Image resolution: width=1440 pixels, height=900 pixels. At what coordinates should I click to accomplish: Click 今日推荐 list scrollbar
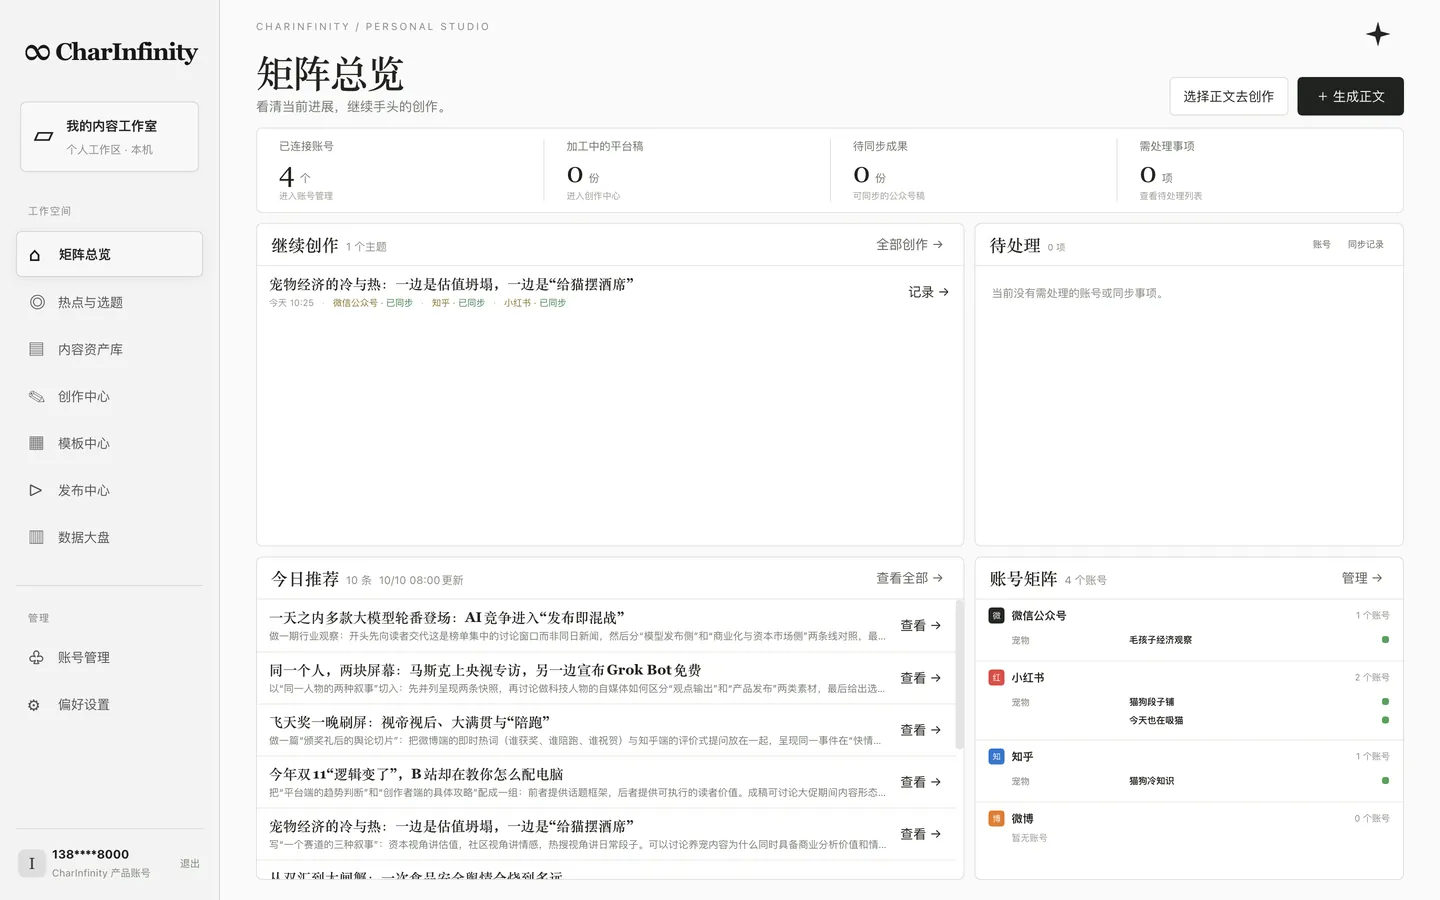point(959,675)
